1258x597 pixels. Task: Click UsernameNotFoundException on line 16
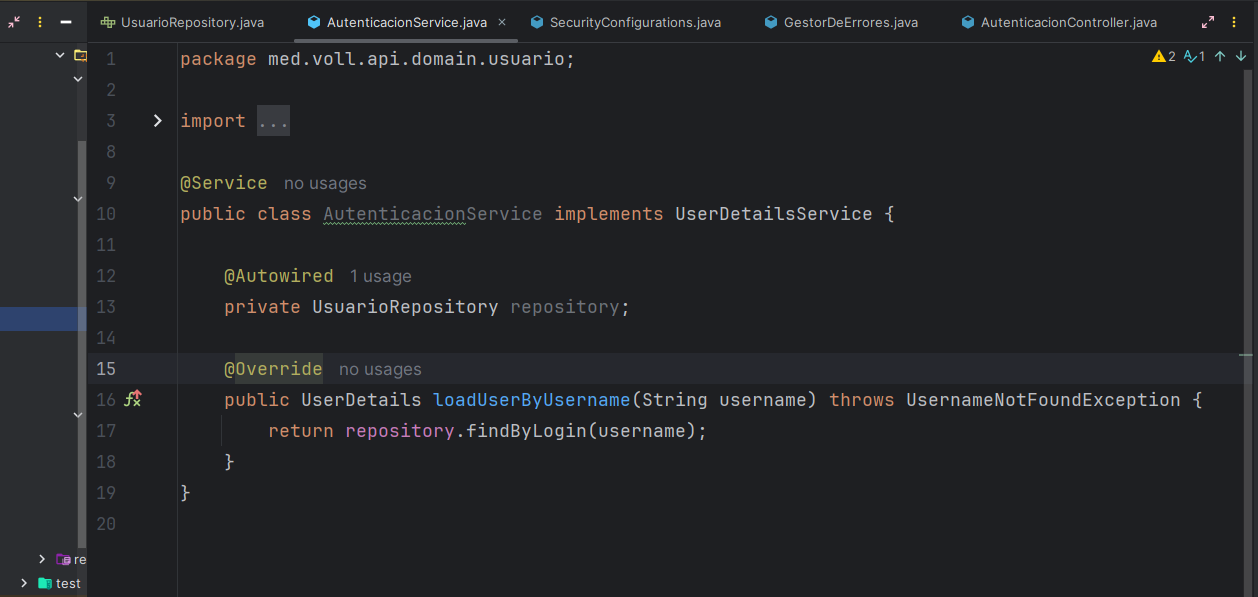(1043, 400)
